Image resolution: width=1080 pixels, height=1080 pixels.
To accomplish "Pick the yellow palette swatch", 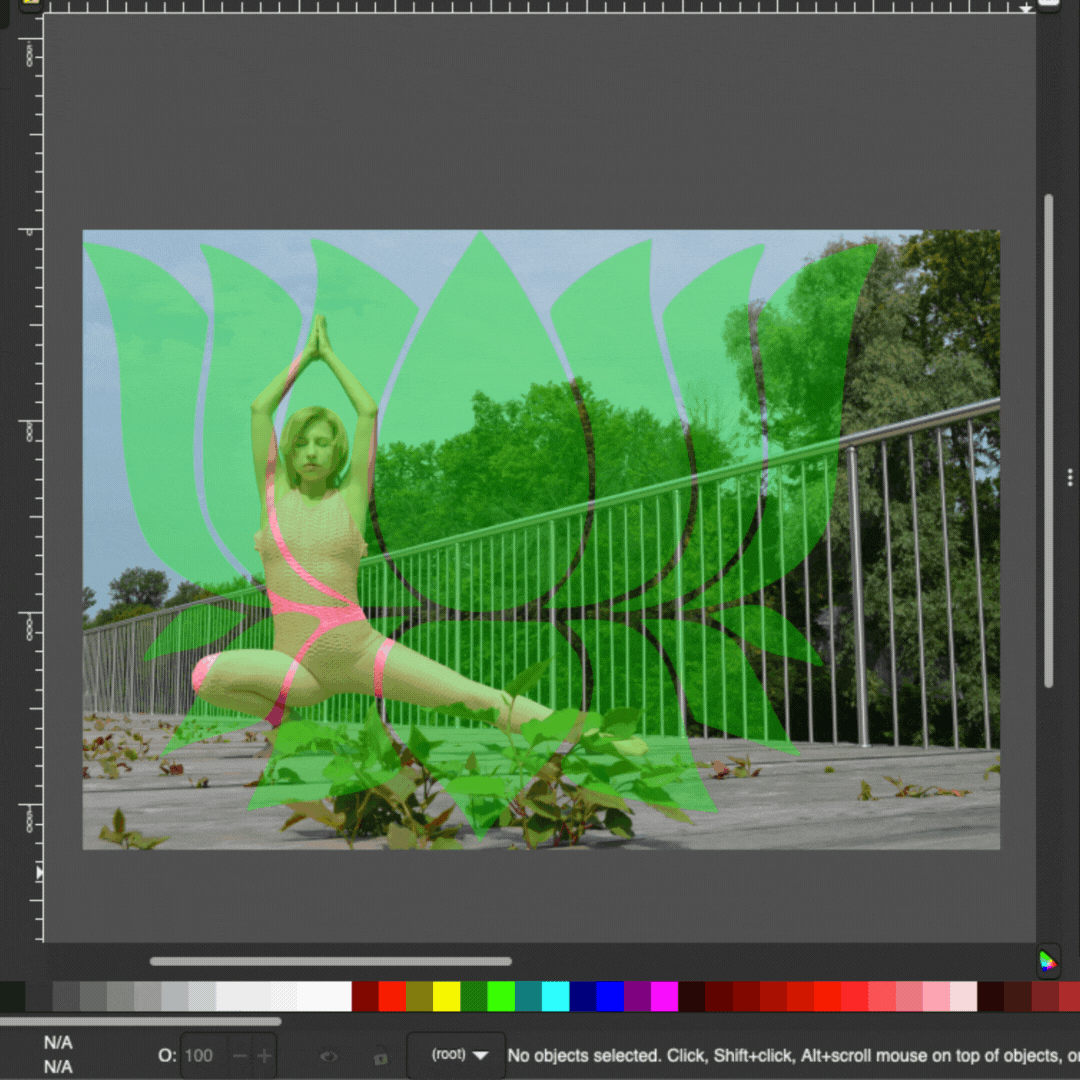I will [x=446, y=996].
